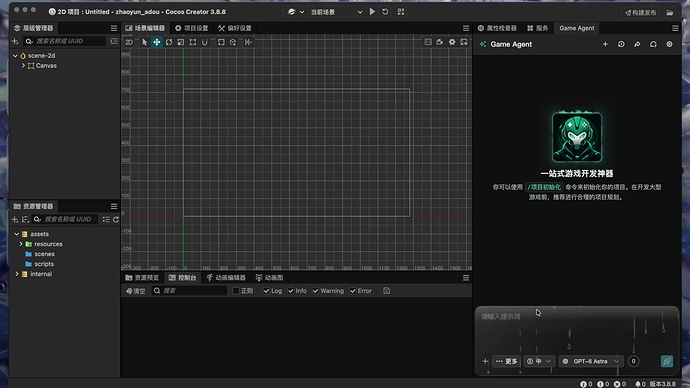Click the 清空 console clear button
This screenshot has width=690, height=388.
tap(136, 291)
